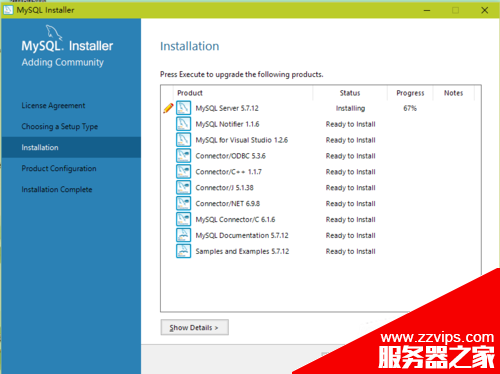The width and height of the screenshot is (500, 374).
Task: Select MySQL Documentation 5.7.12 text
Action: [x=242, y=235]
